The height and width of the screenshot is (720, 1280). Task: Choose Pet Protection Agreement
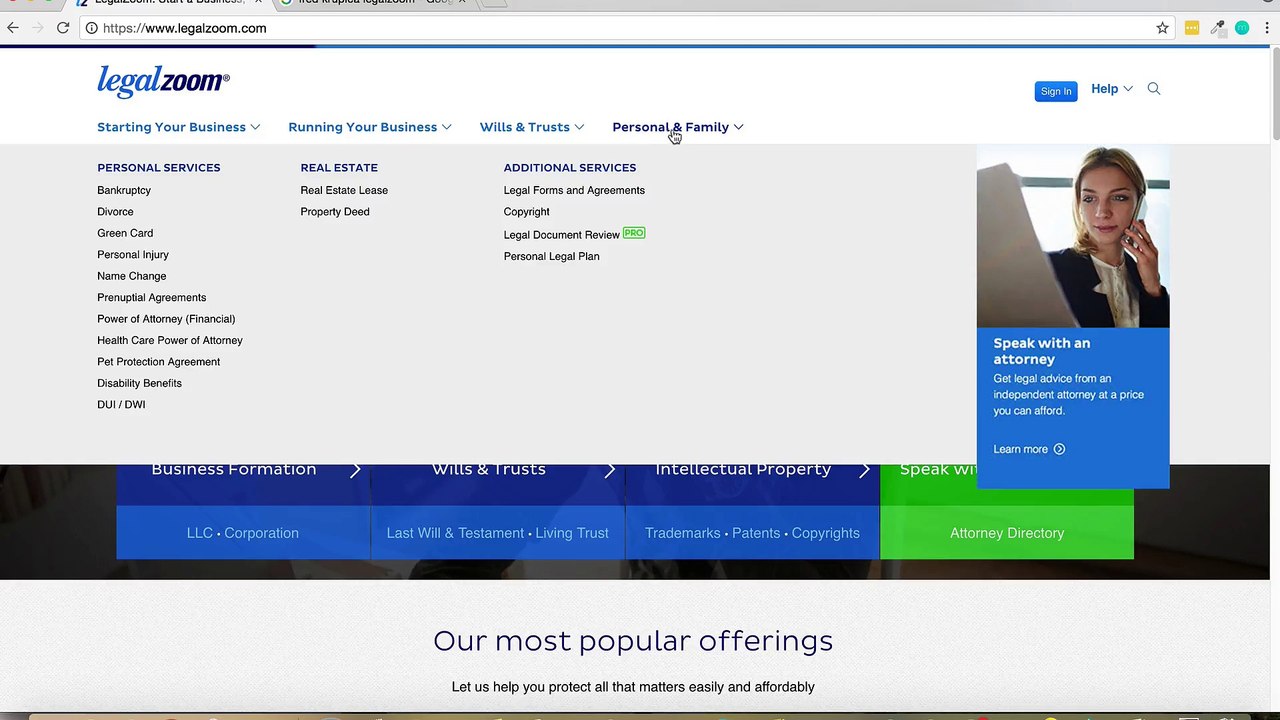pos(159,362)
